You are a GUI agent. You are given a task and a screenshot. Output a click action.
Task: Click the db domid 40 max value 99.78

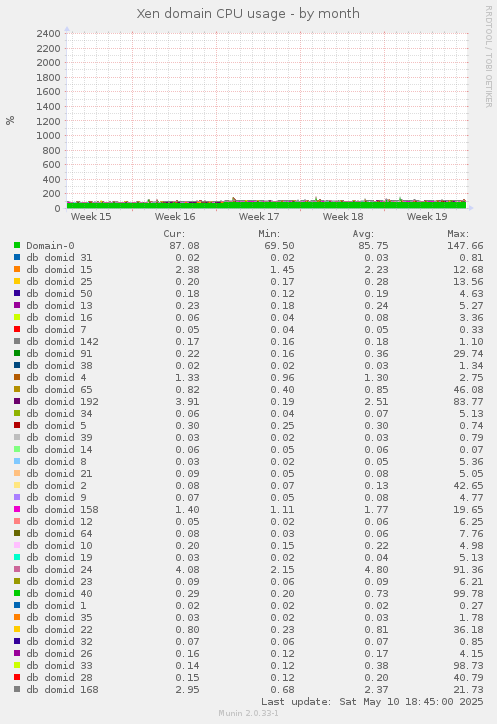[x=468, y=594]
